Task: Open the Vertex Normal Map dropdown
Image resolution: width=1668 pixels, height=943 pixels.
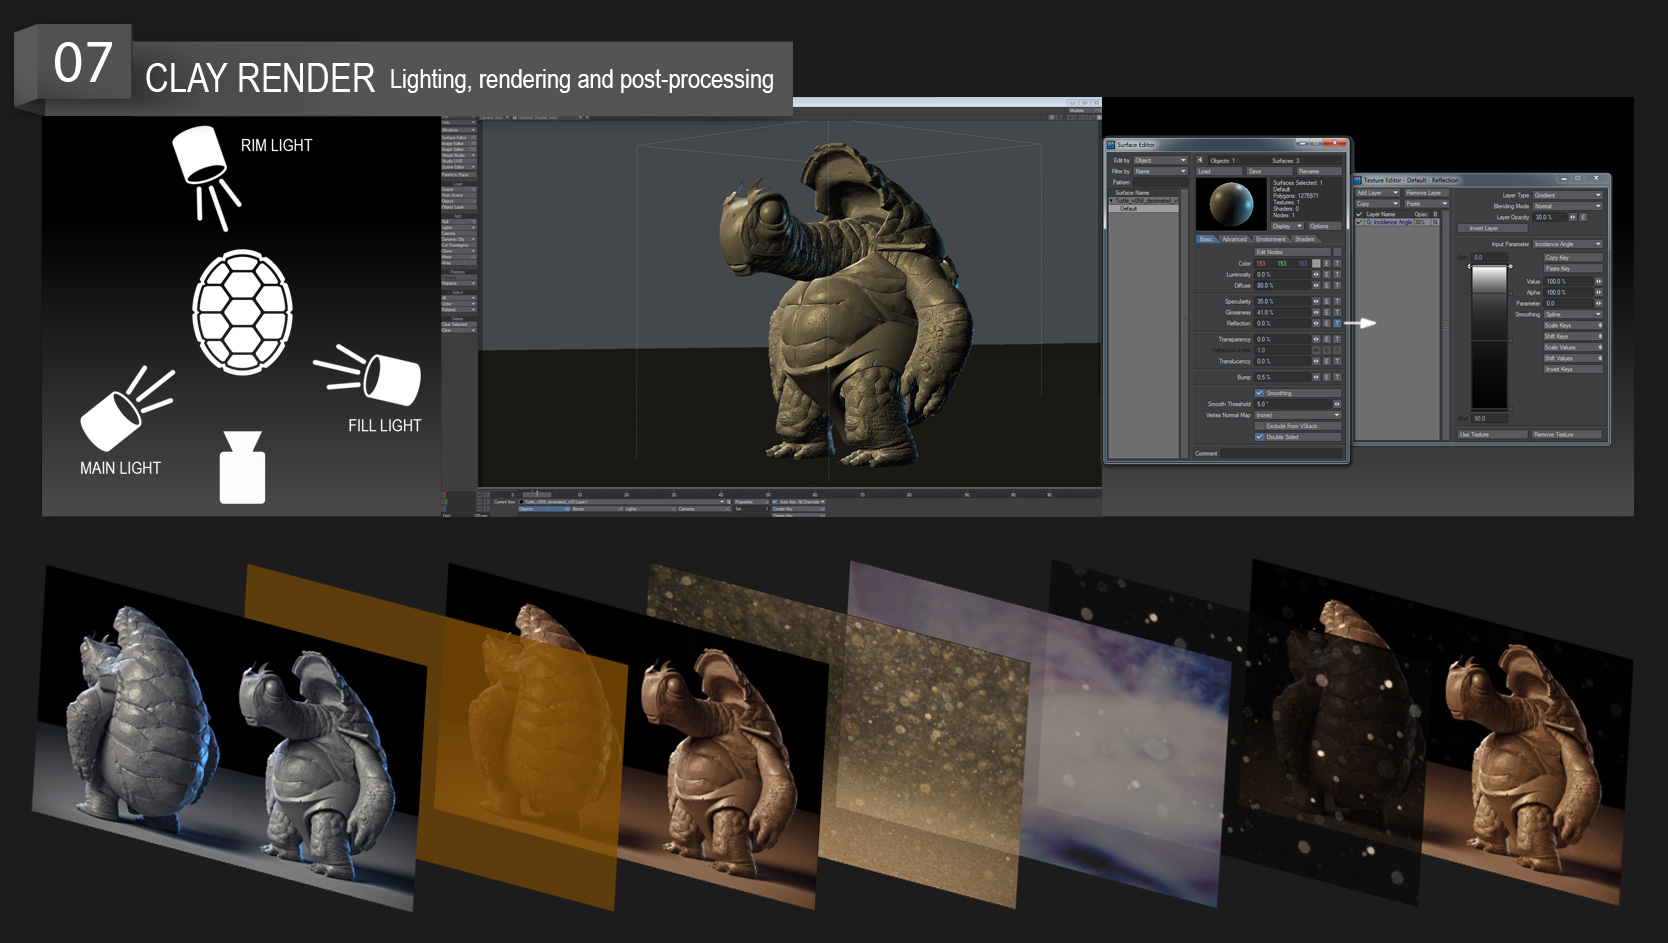Action: 1298,415
